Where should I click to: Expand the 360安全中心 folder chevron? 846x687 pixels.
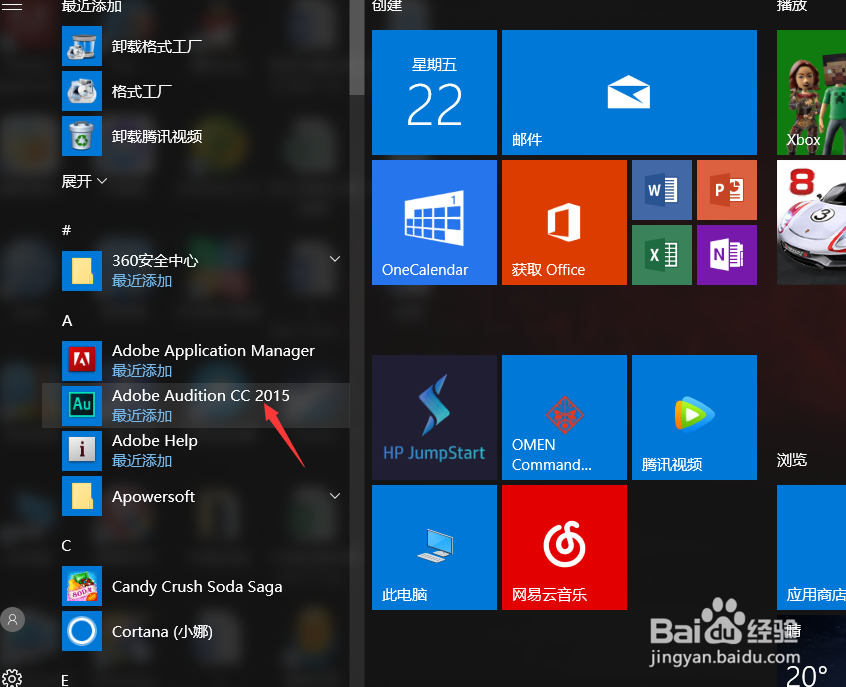click(x=335, y=259)
